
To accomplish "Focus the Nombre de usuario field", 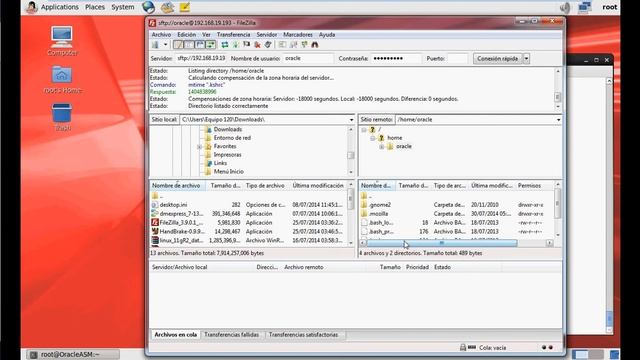I will pos(308,58).
